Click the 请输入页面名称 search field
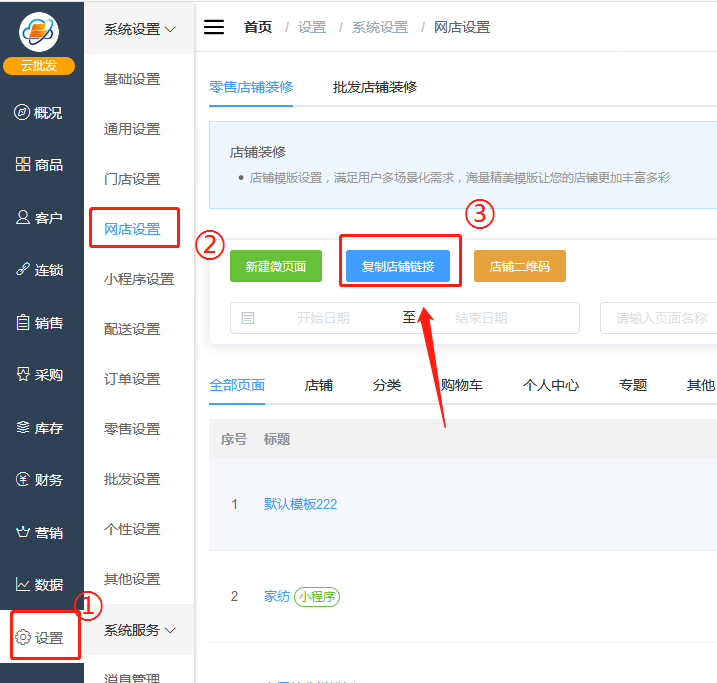Viewport: 717px width, 683px height. click(x=660, y=318)
